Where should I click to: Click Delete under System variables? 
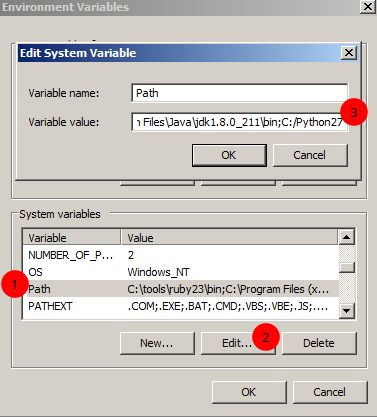(319, 343)
